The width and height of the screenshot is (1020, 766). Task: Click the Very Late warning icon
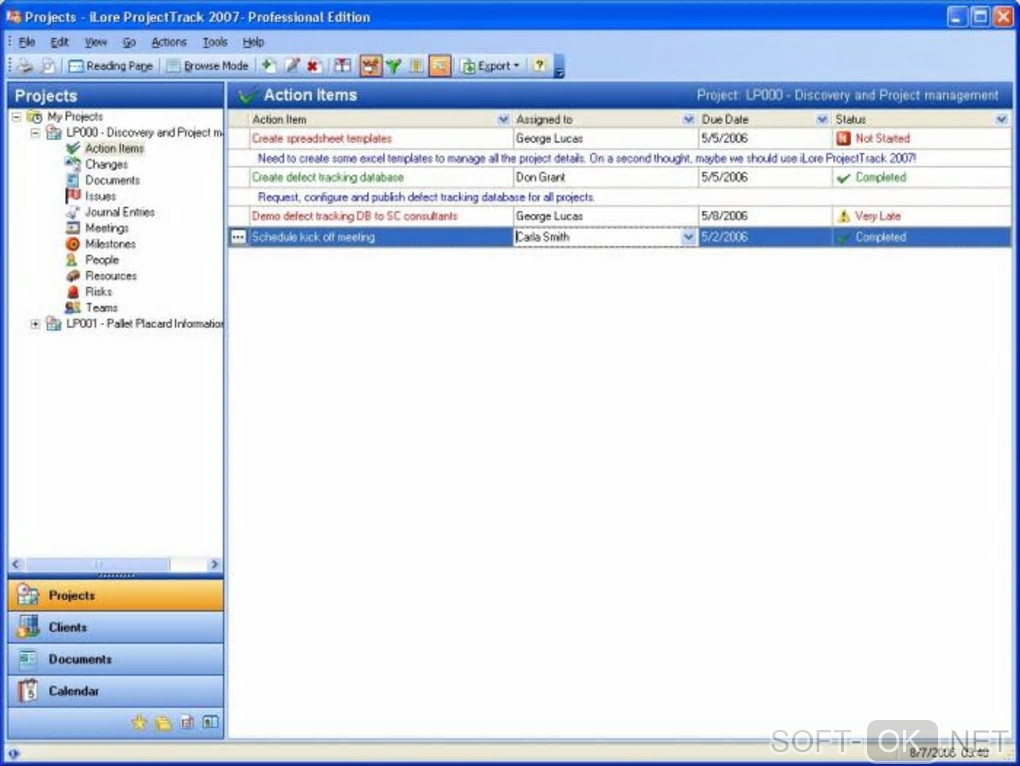click(x=844, y=216)
